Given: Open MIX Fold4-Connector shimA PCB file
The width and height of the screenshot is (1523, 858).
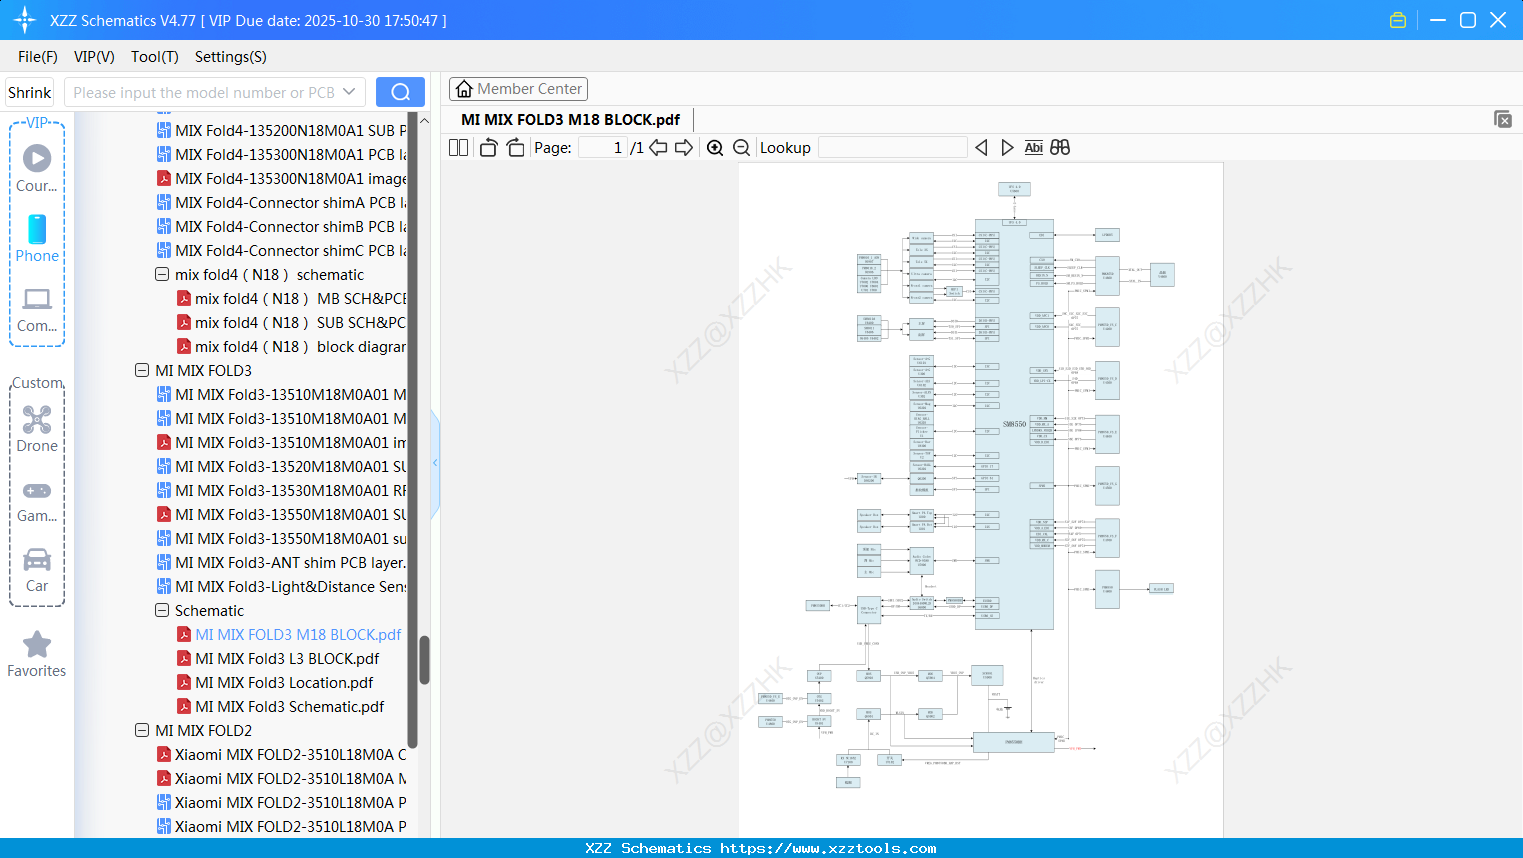Looking at the screenshot, I should click(x=282, y=202).
